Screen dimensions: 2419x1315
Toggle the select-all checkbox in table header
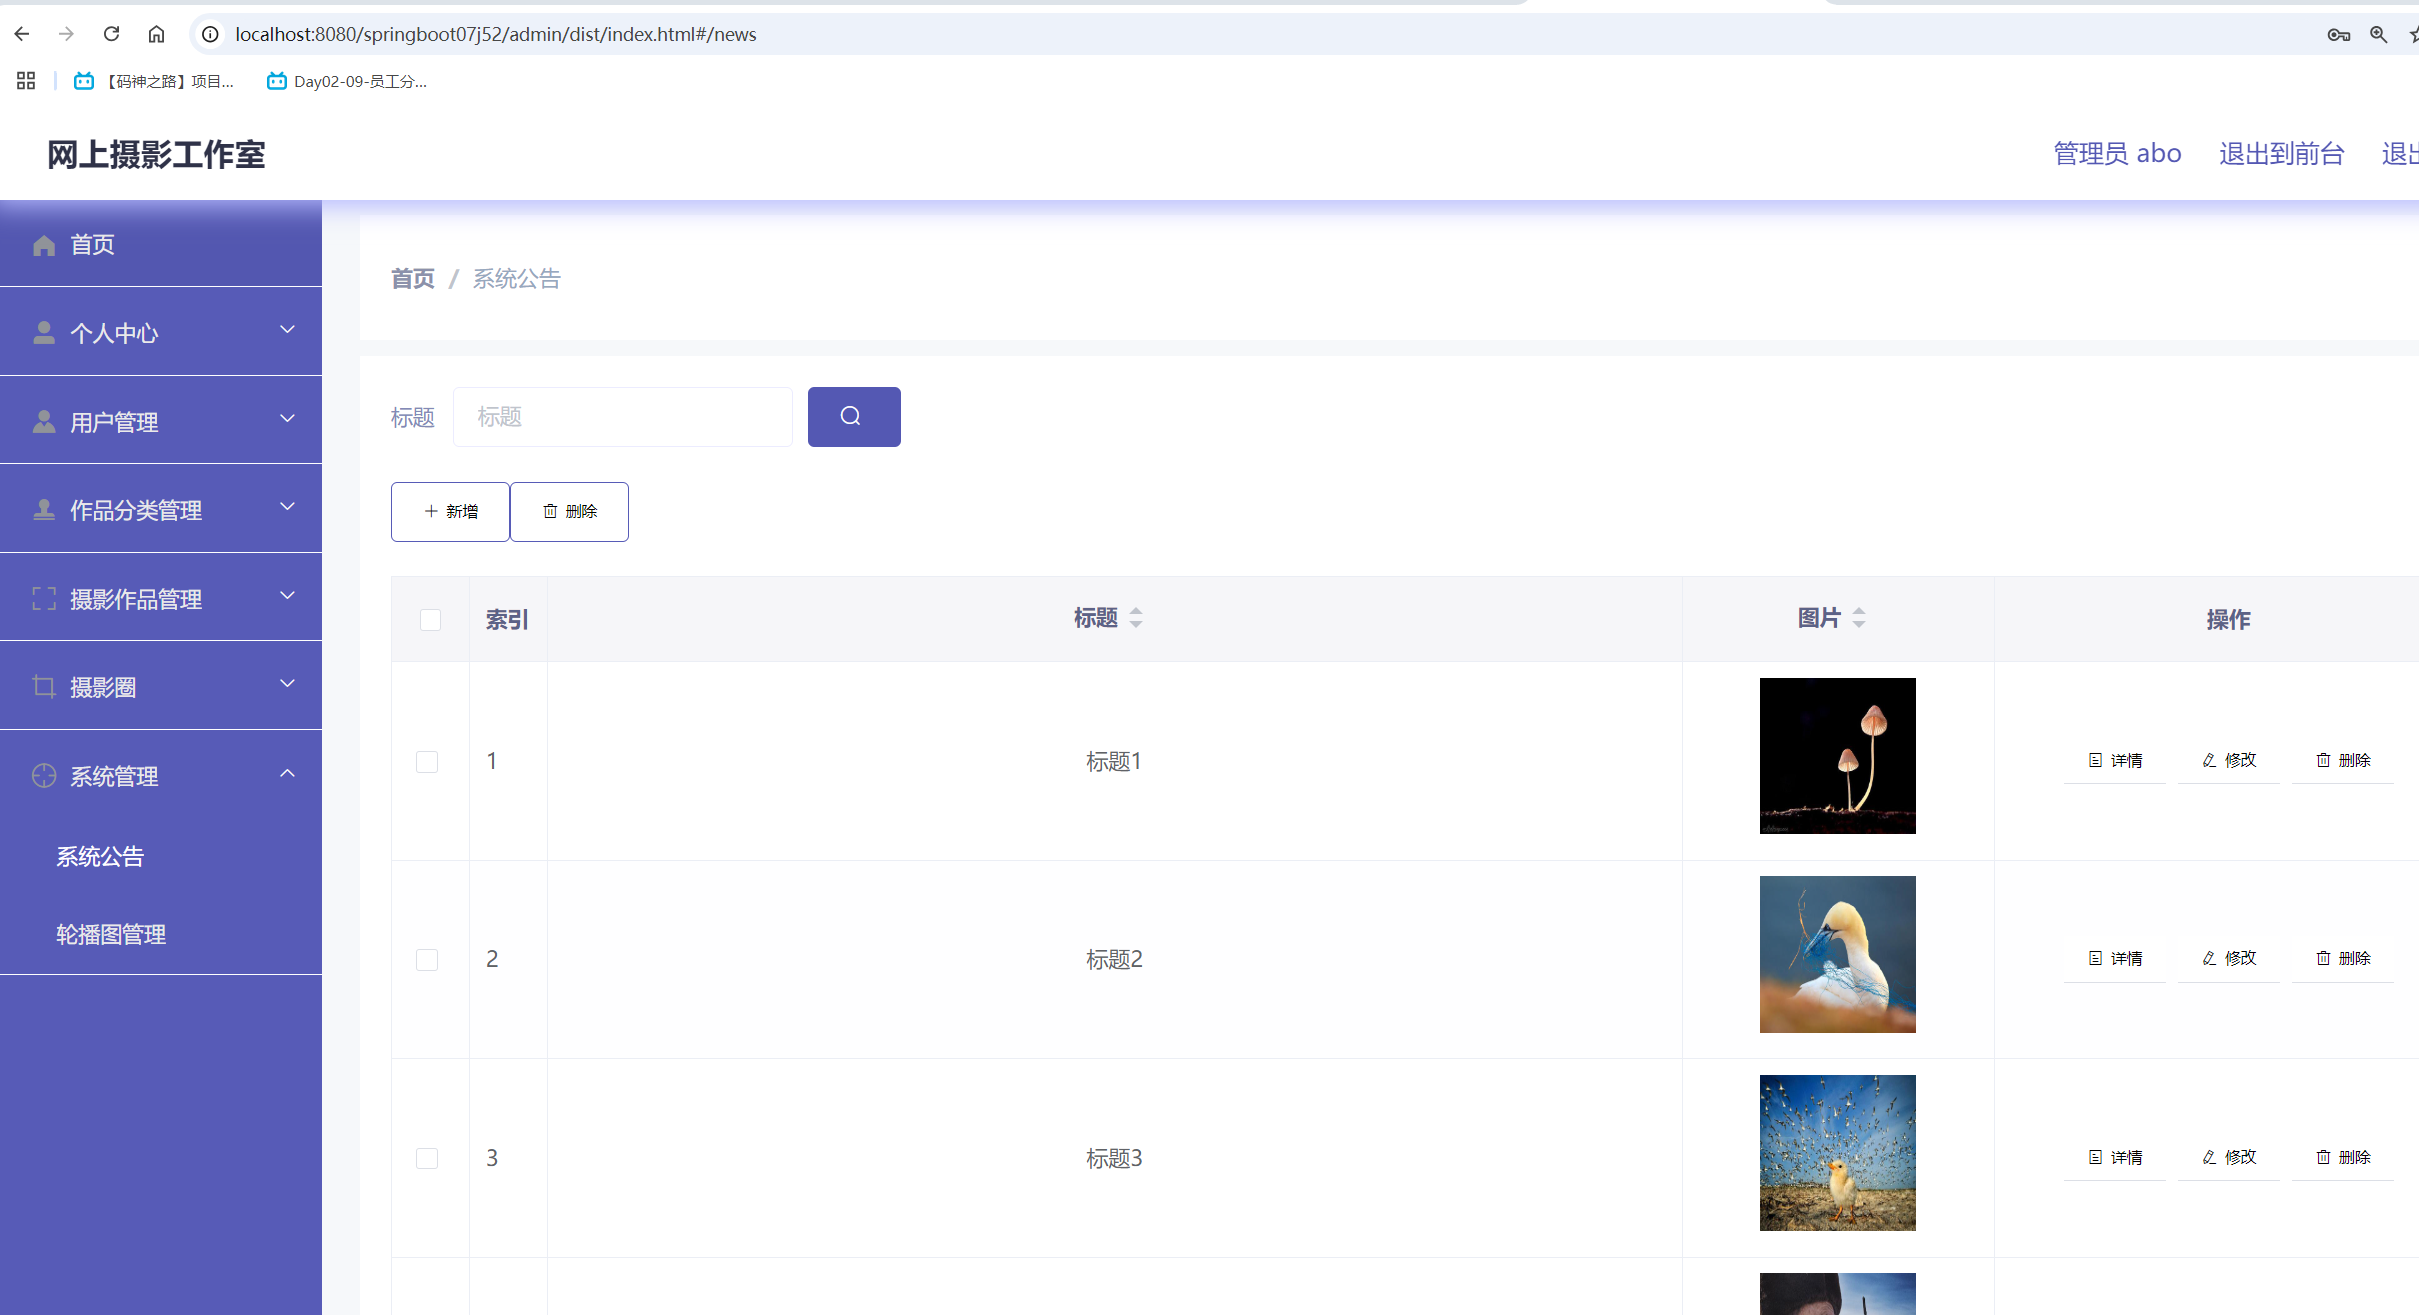pyautogui.click(x=430, y=620)
